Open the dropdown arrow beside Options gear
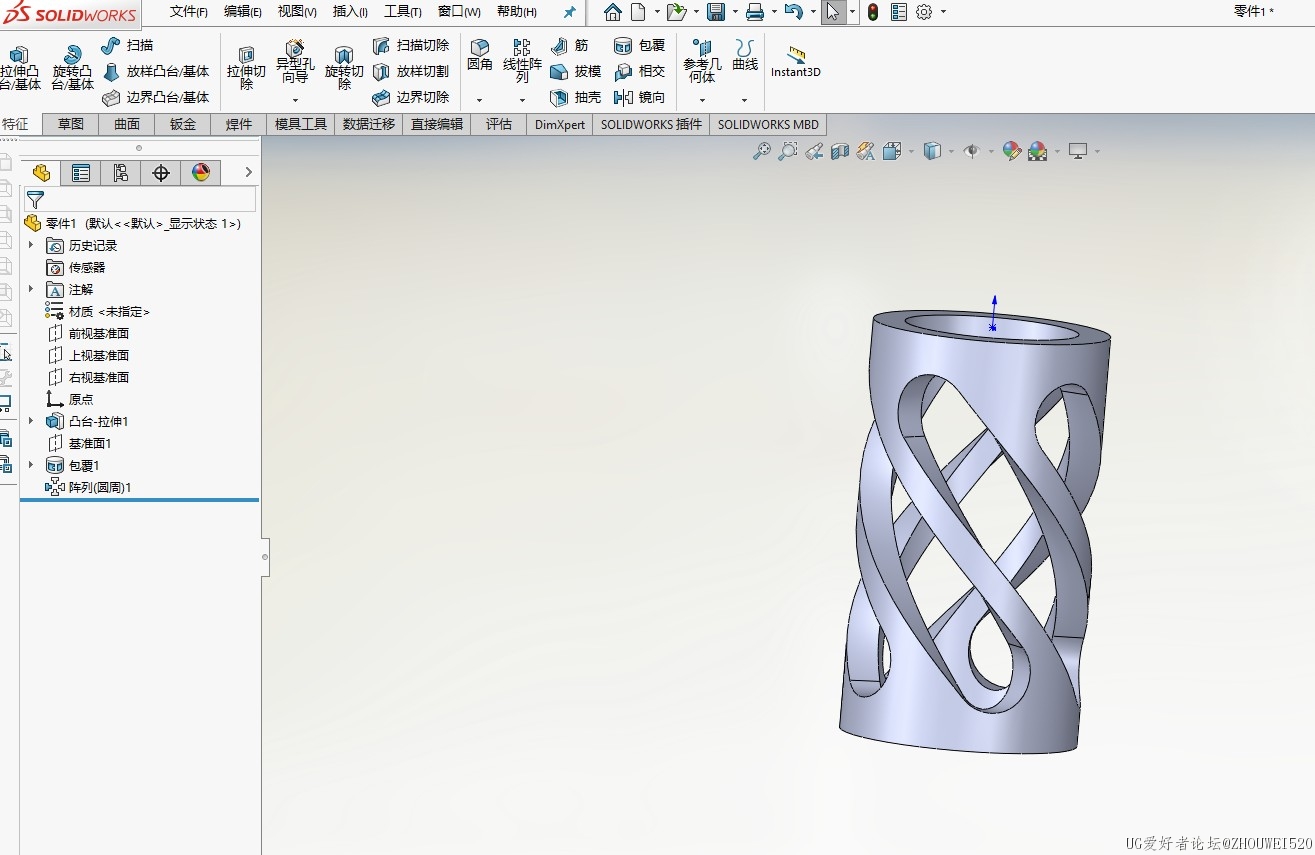The width and height of the screenshot is (1315, 855). coord(943,12)
